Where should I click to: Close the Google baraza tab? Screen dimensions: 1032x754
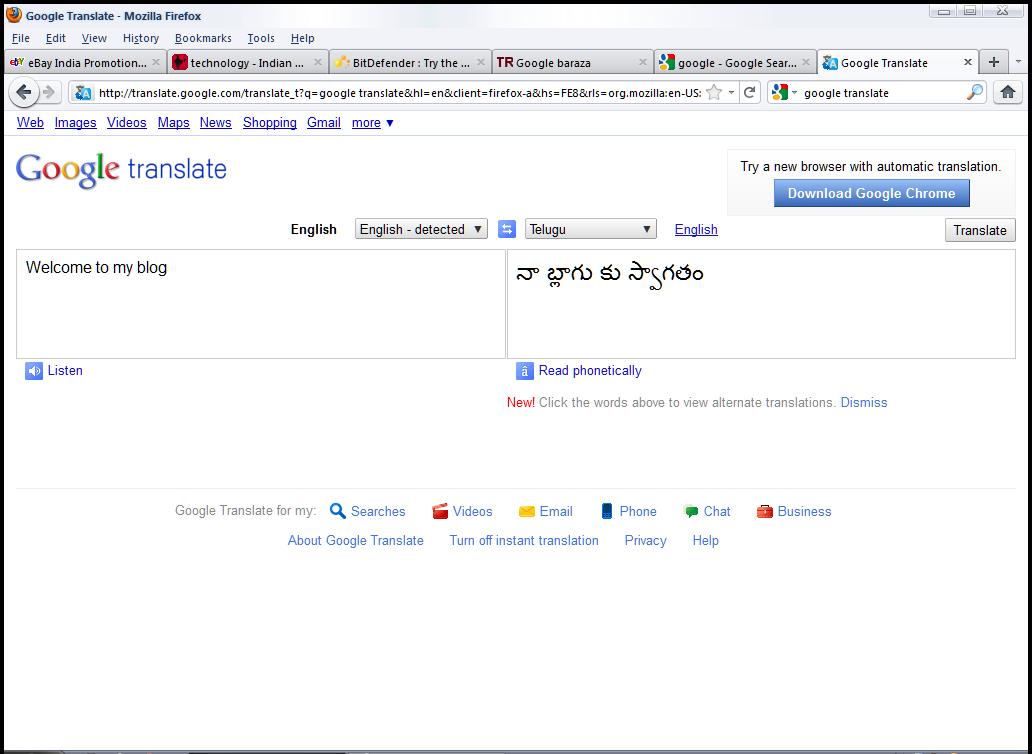643,62
